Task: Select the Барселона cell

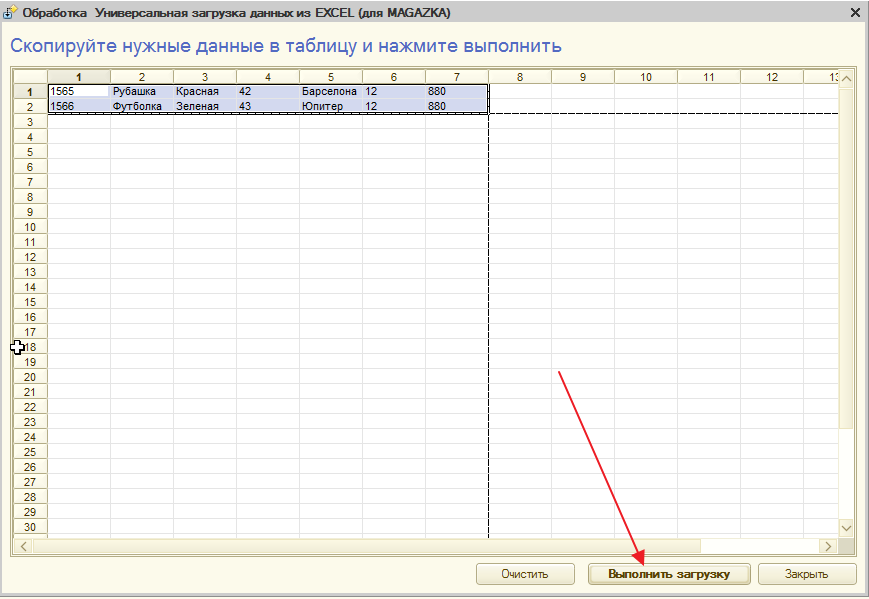Action: 331,91
